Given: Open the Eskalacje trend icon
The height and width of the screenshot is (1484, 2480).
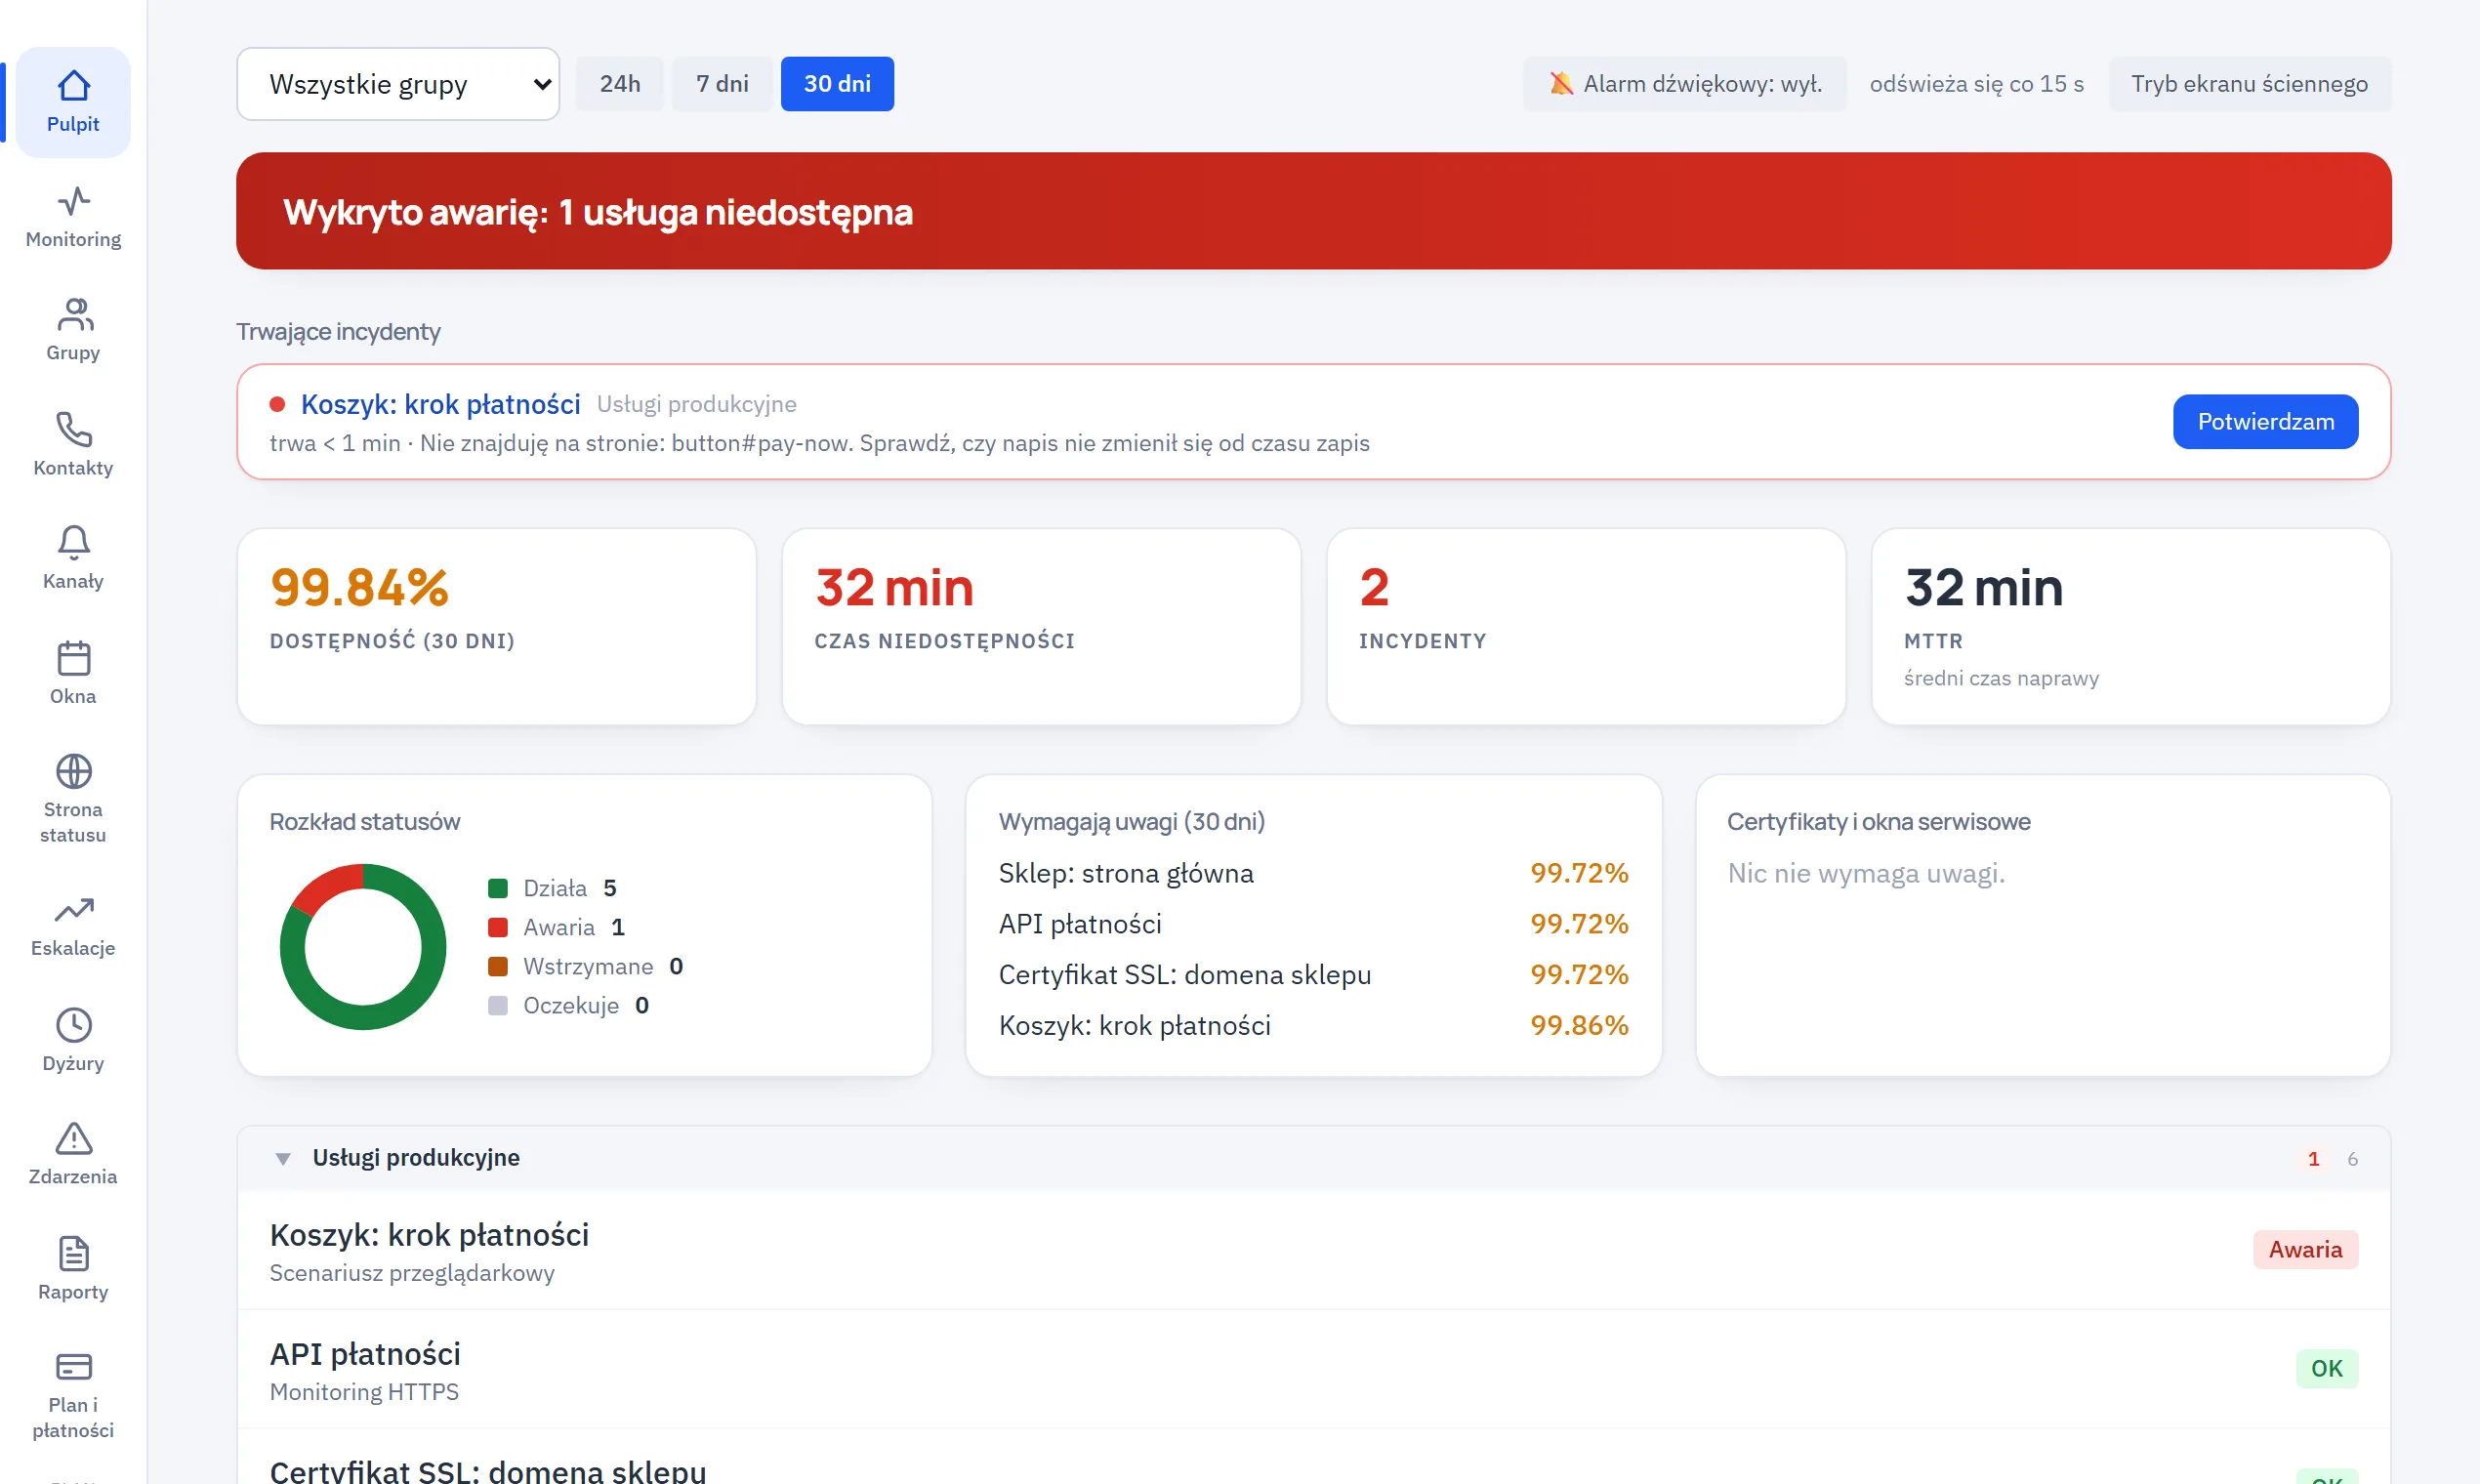Looking at the screenshot, I should tap(73, 910).
